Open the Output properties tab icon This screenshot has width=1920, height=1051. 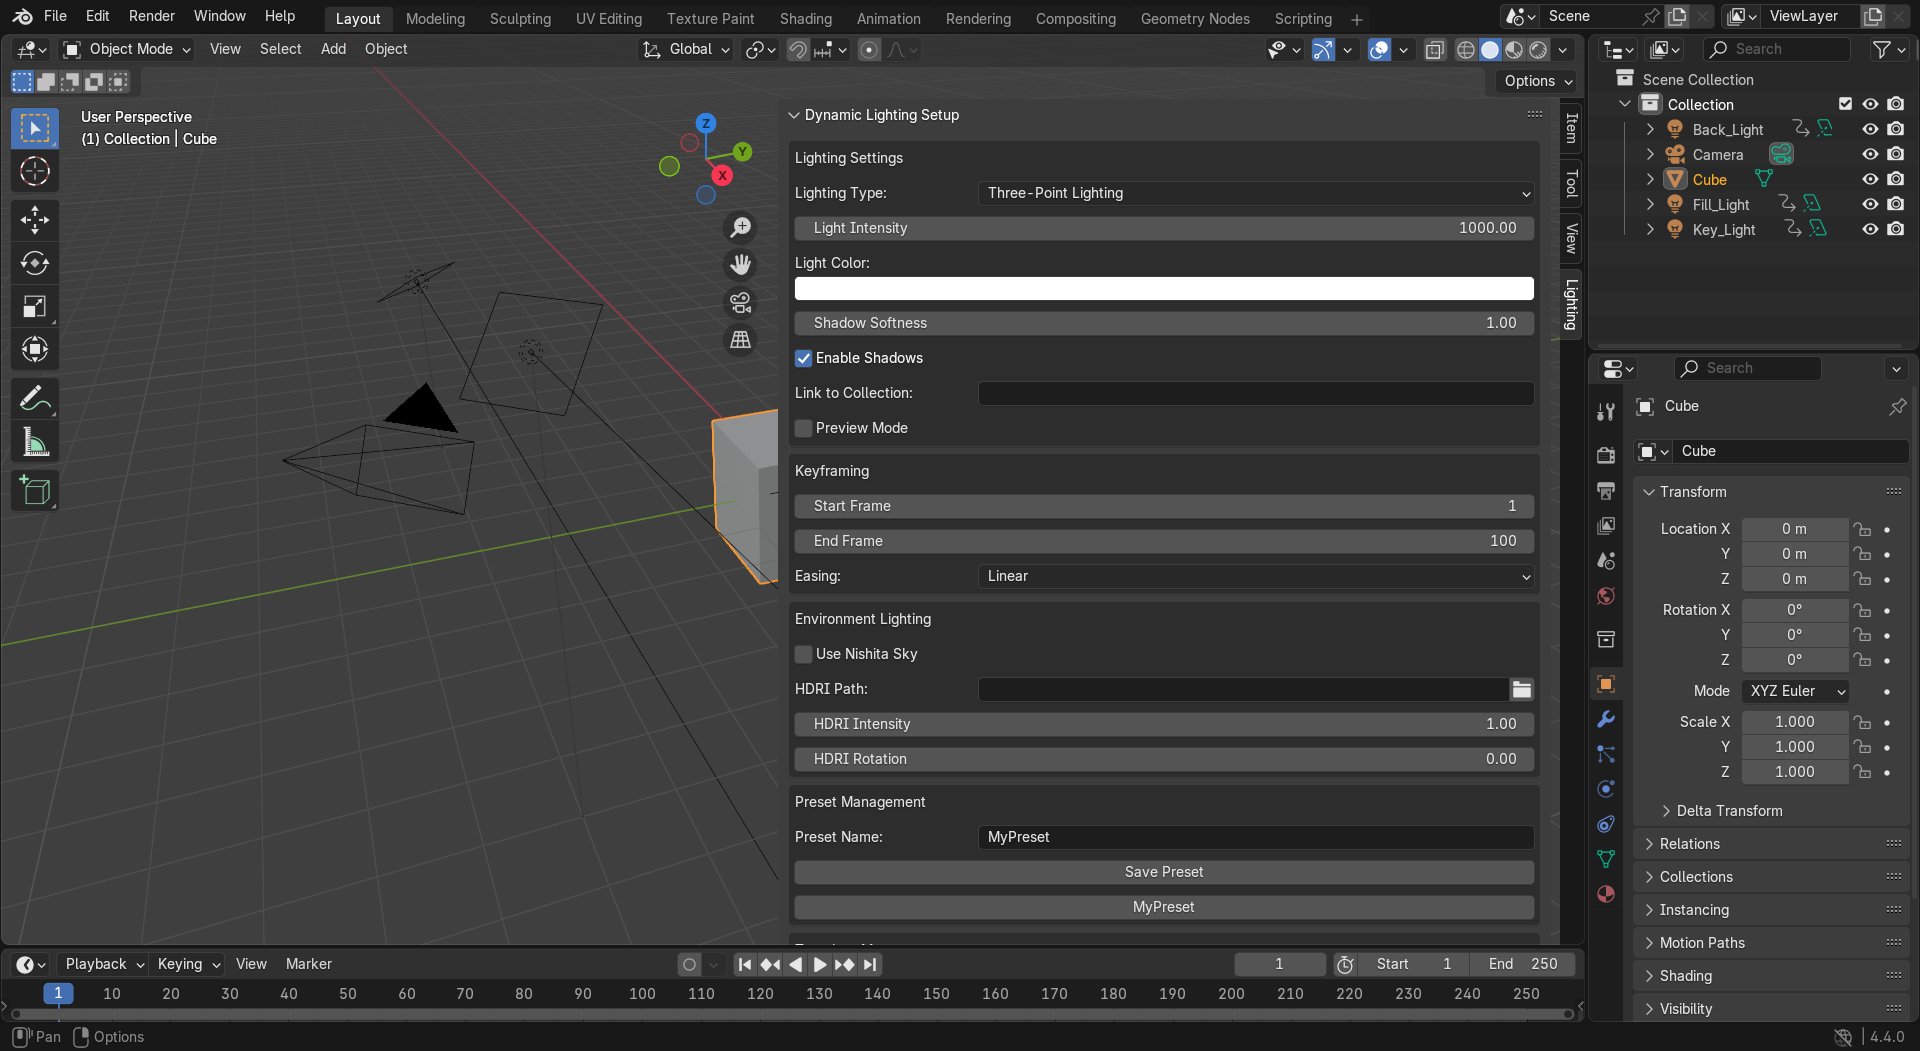click(1606, 490)
